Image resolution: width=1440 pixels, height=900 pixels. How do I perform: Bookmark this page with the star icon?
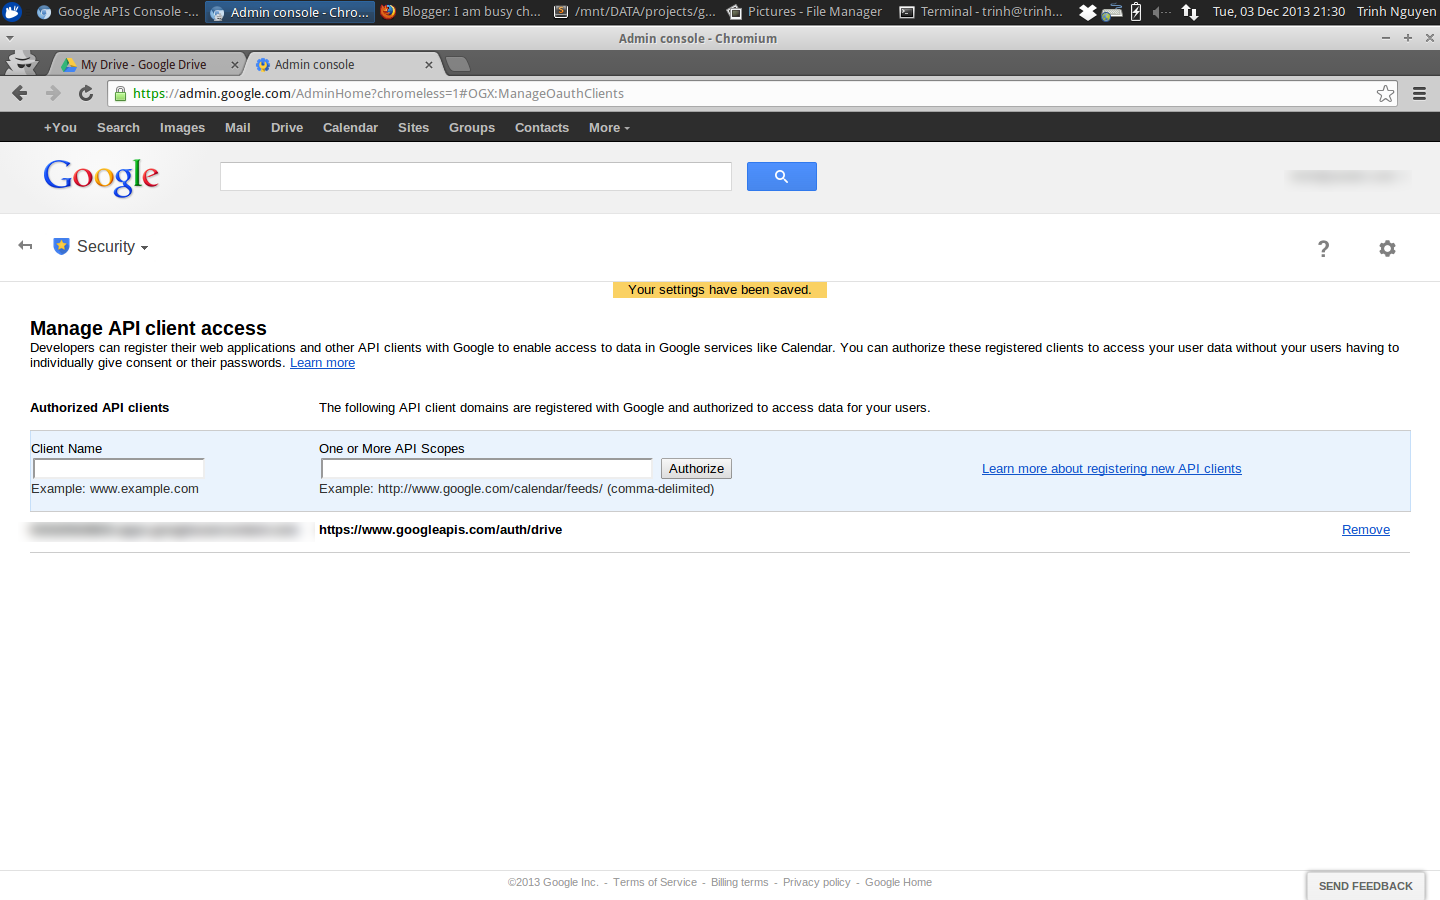coord(1385,93)
